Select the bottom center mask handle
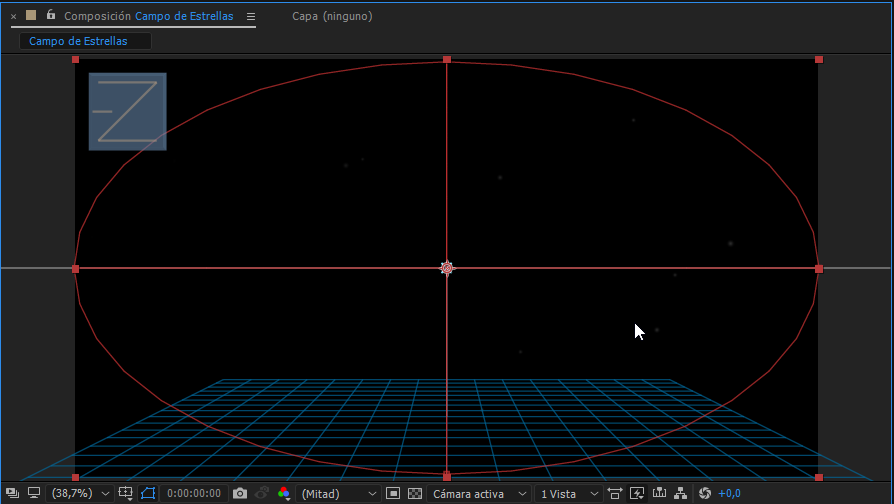This screenshot has height=504, width=894. pos(447,476)
